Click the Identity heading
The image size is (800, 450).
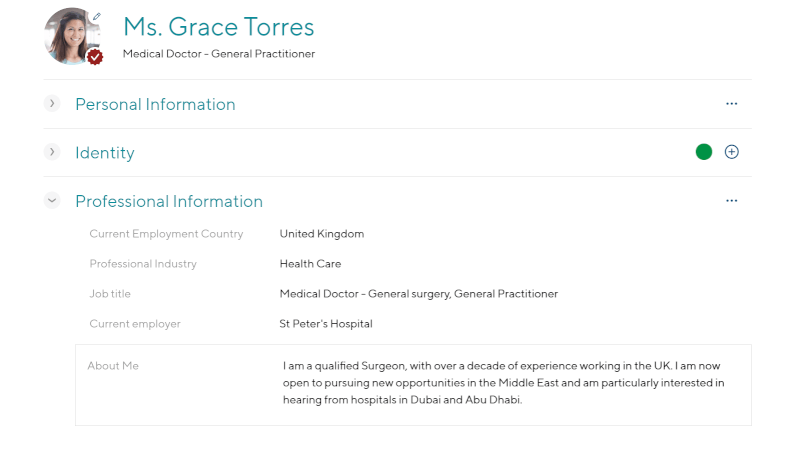105,153
